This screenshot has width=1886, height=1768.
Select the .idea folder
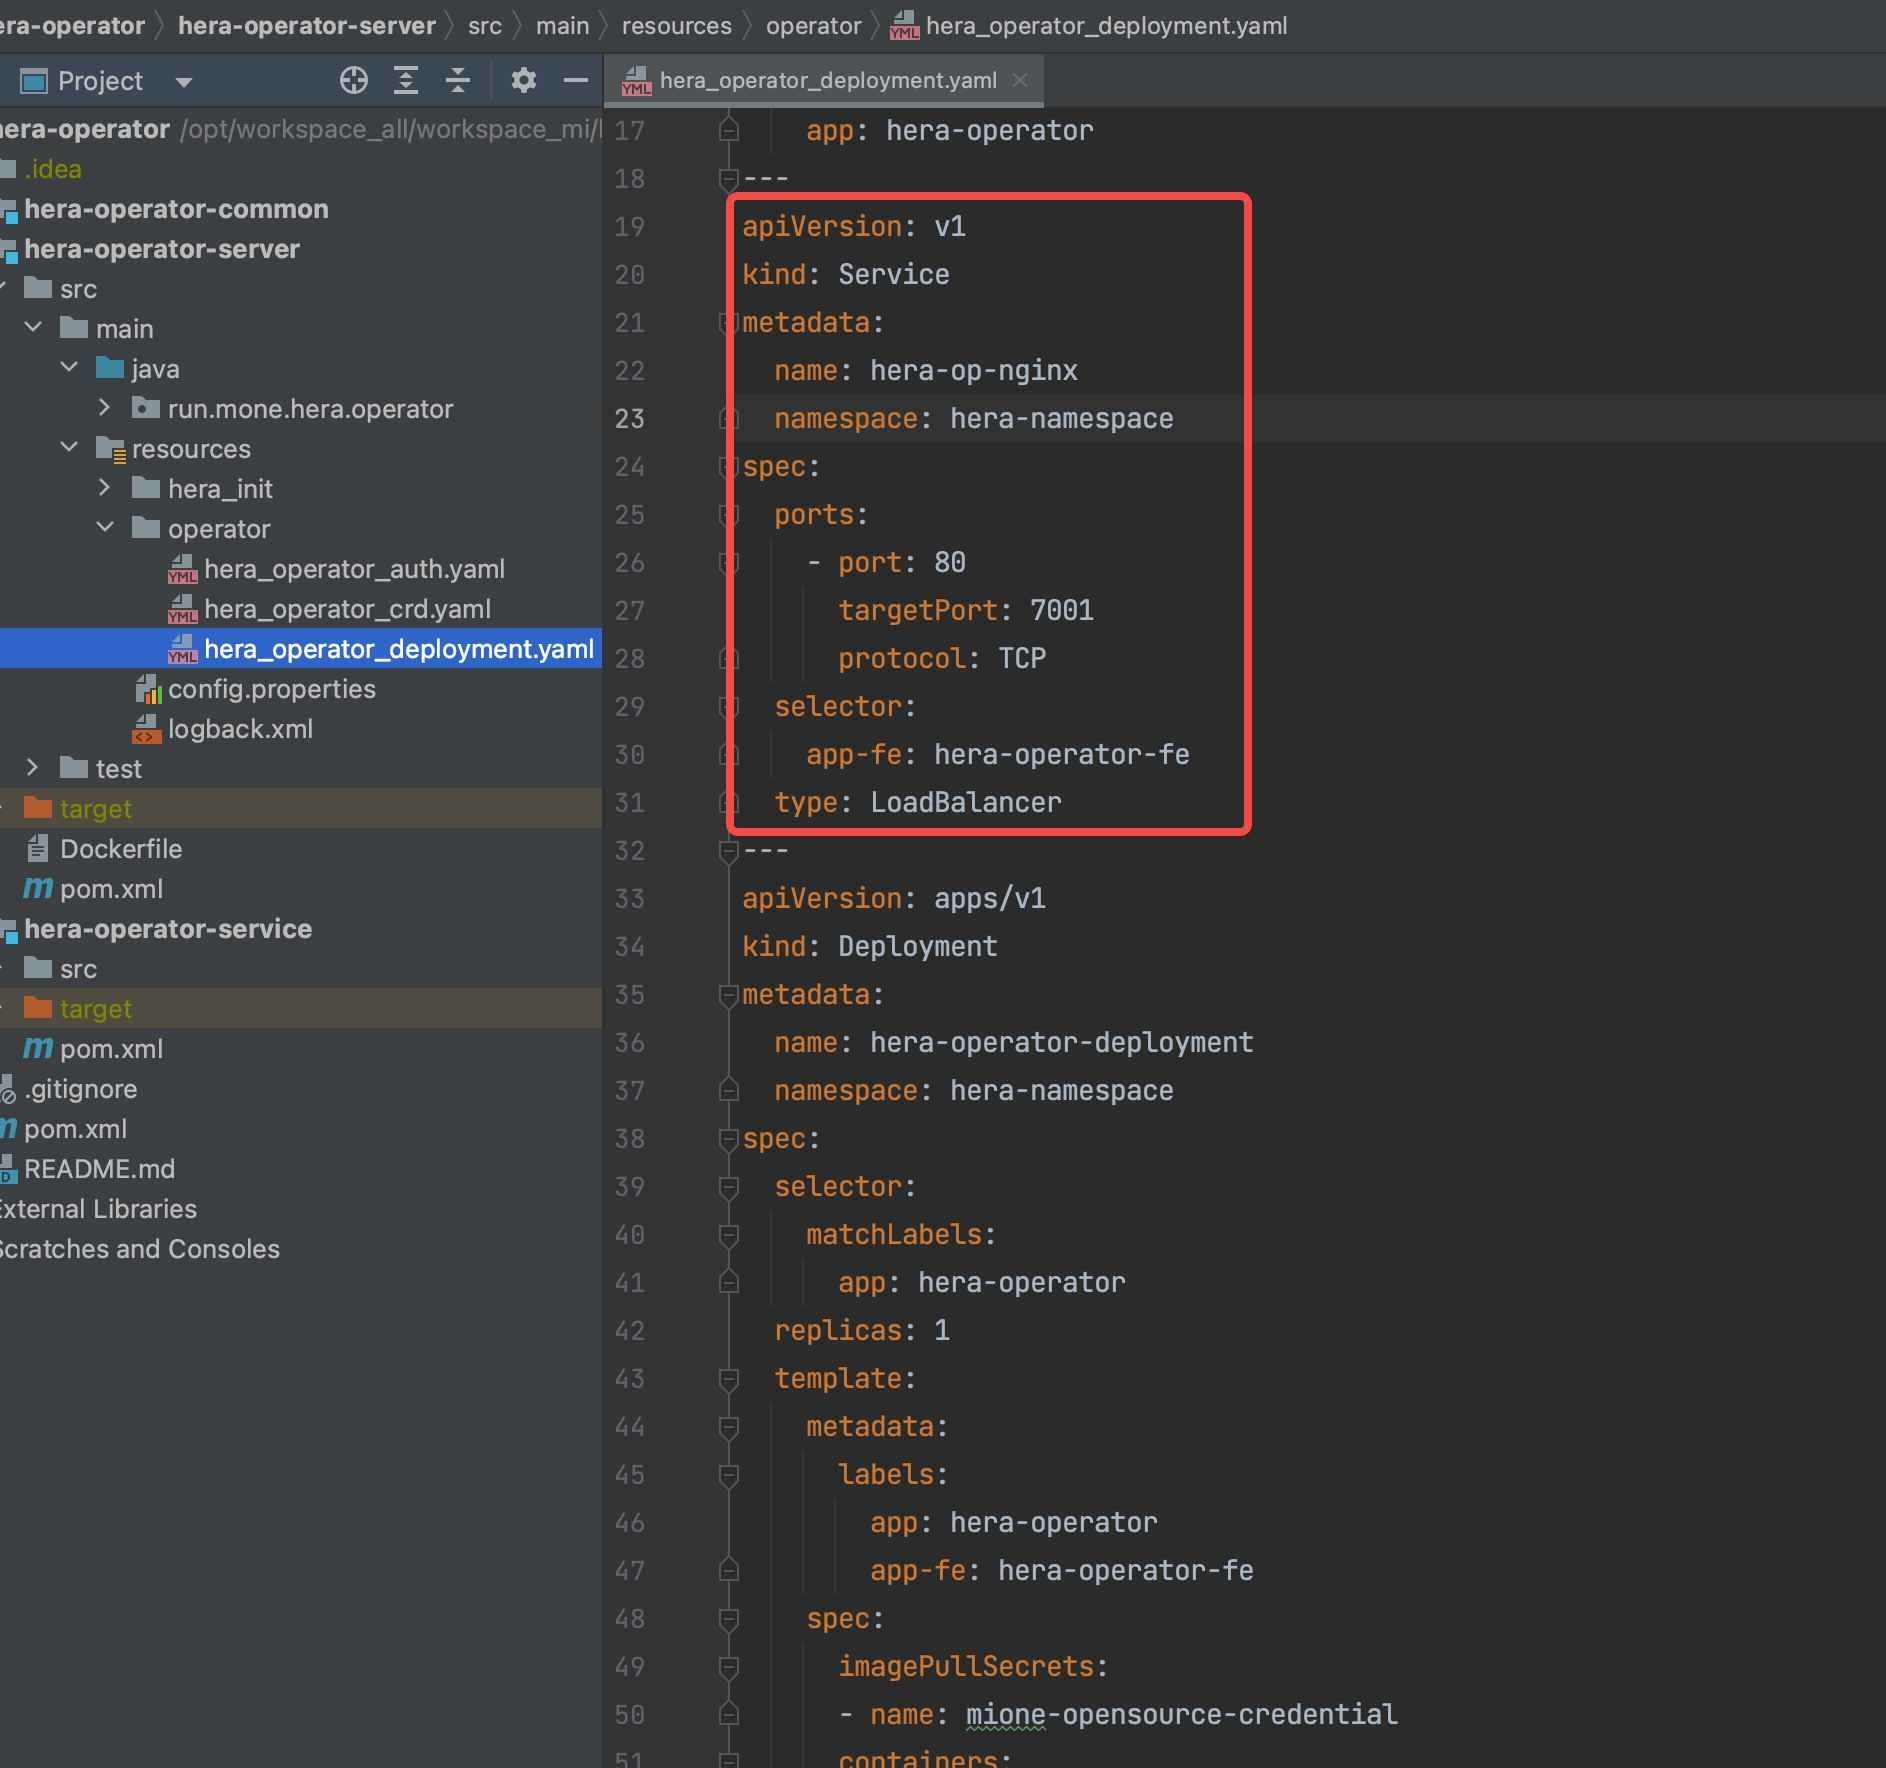pos(53,169)
